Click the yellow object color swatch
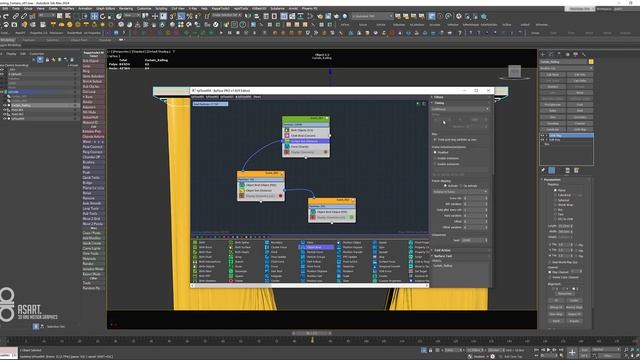 591,62
